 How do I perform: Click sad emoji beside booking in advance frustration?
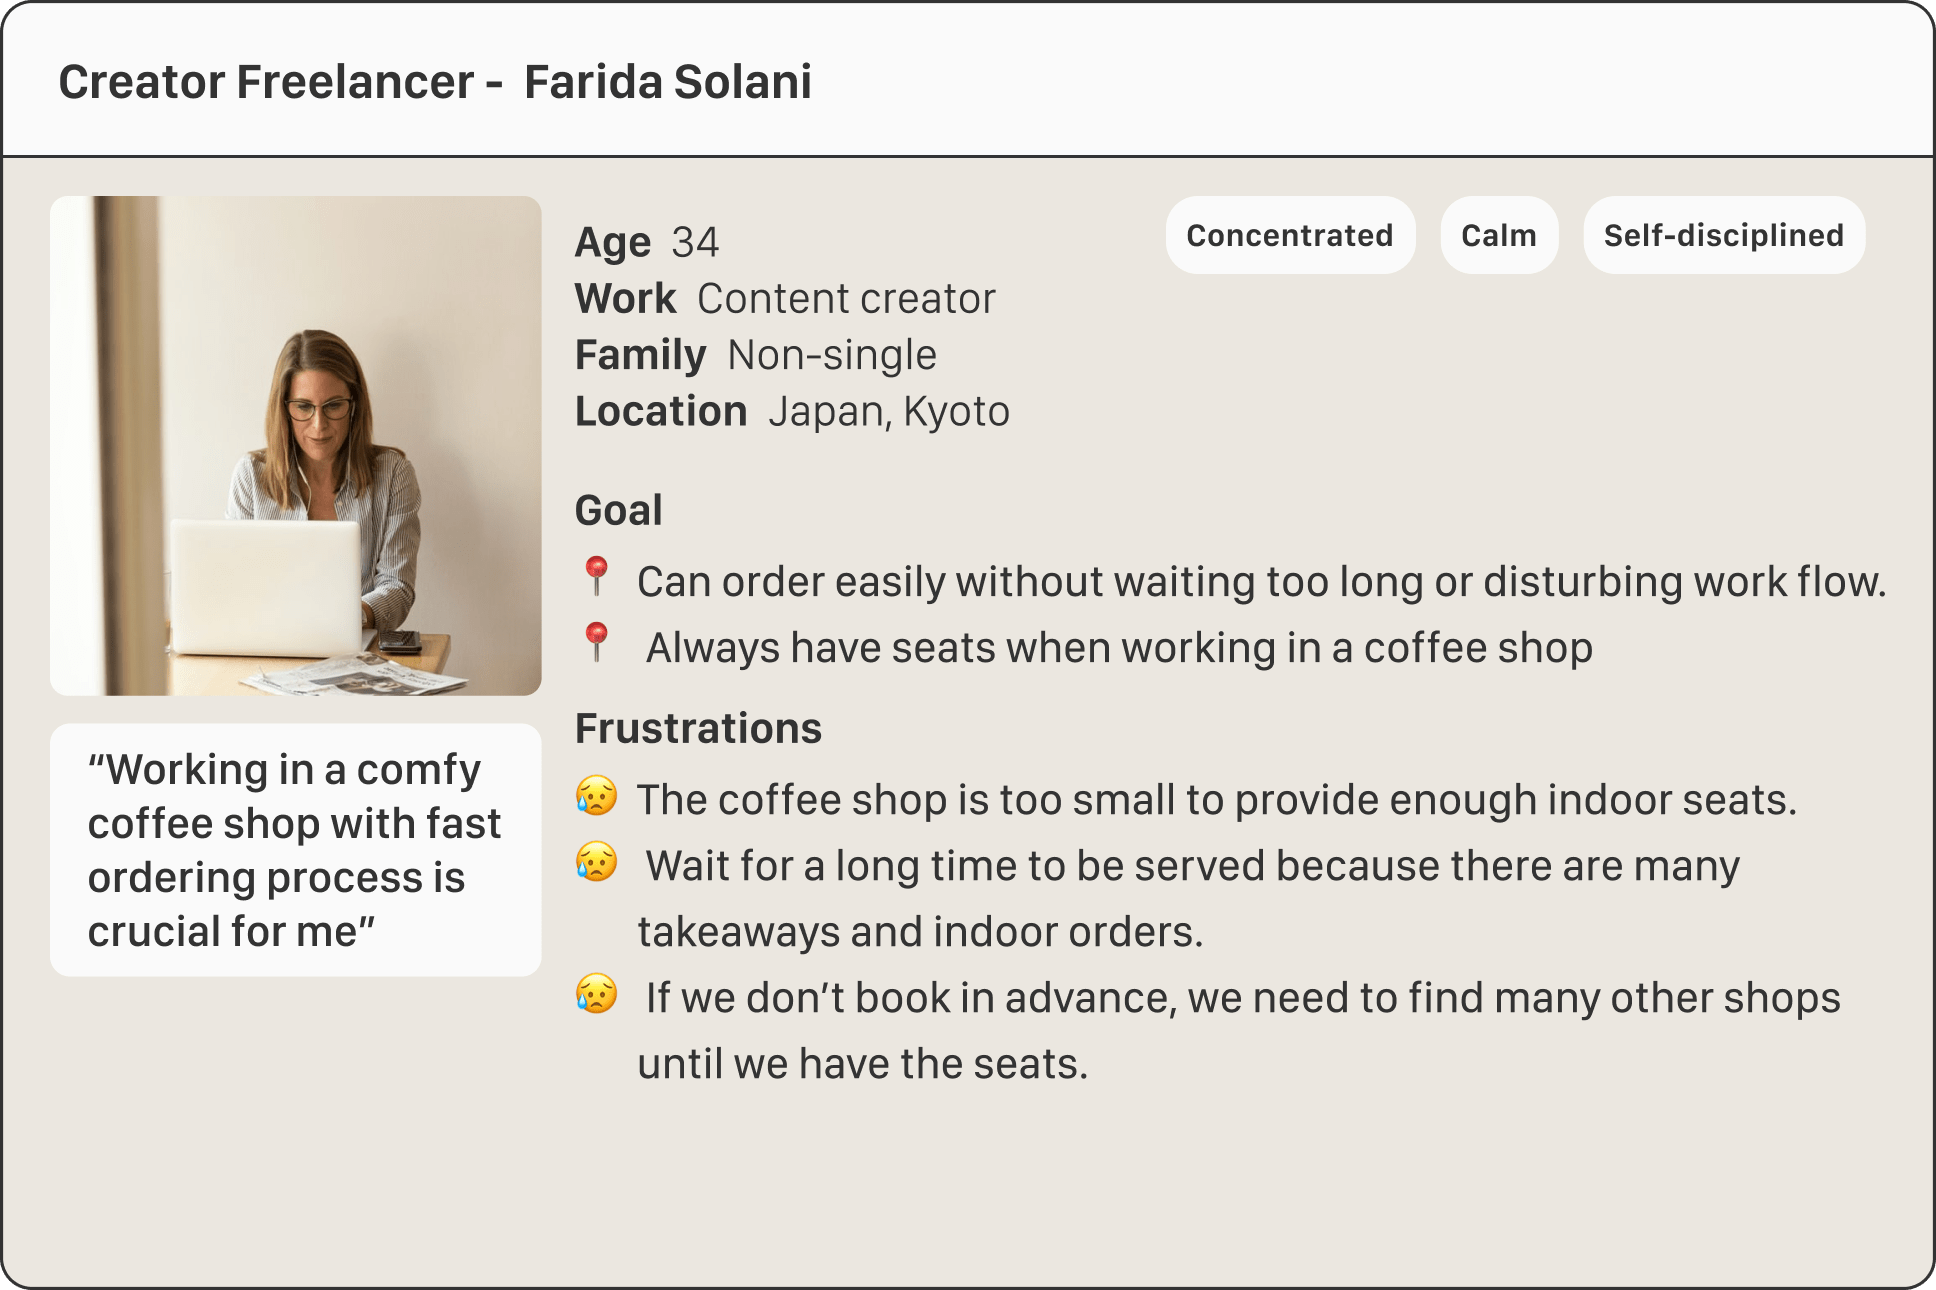[596, 994]
